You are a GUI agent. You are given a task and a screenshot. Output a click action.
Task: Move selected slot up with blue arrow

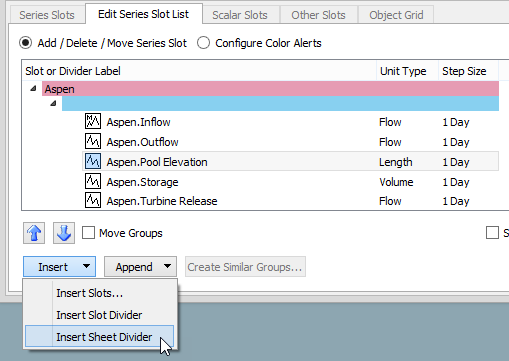pos(34,233)
